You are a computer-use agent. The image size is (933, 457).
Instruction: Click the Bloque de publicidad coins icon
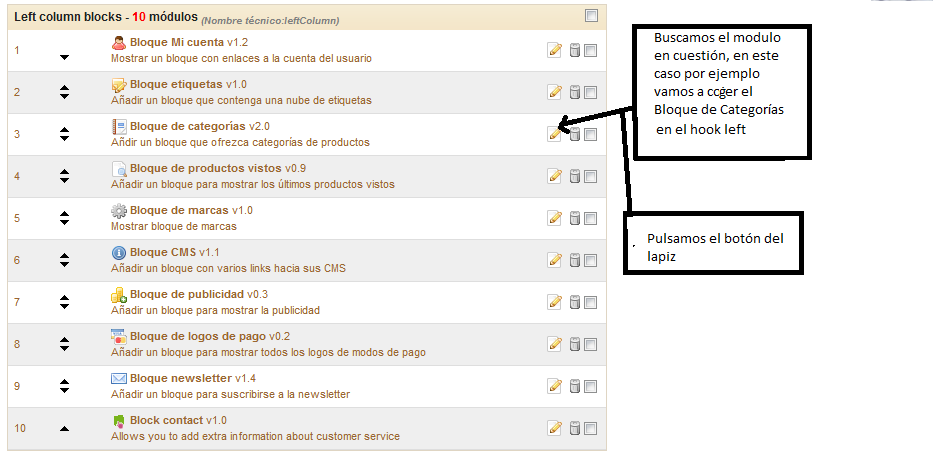coord(119,295)
